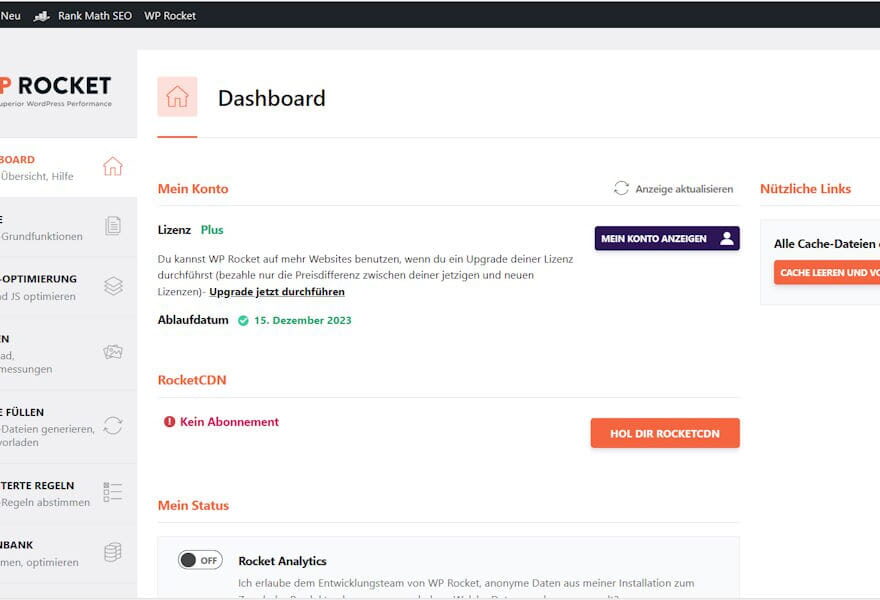Click the Rocket Analytics label
This screenshot has height=600, width=880.
point(282,561)
